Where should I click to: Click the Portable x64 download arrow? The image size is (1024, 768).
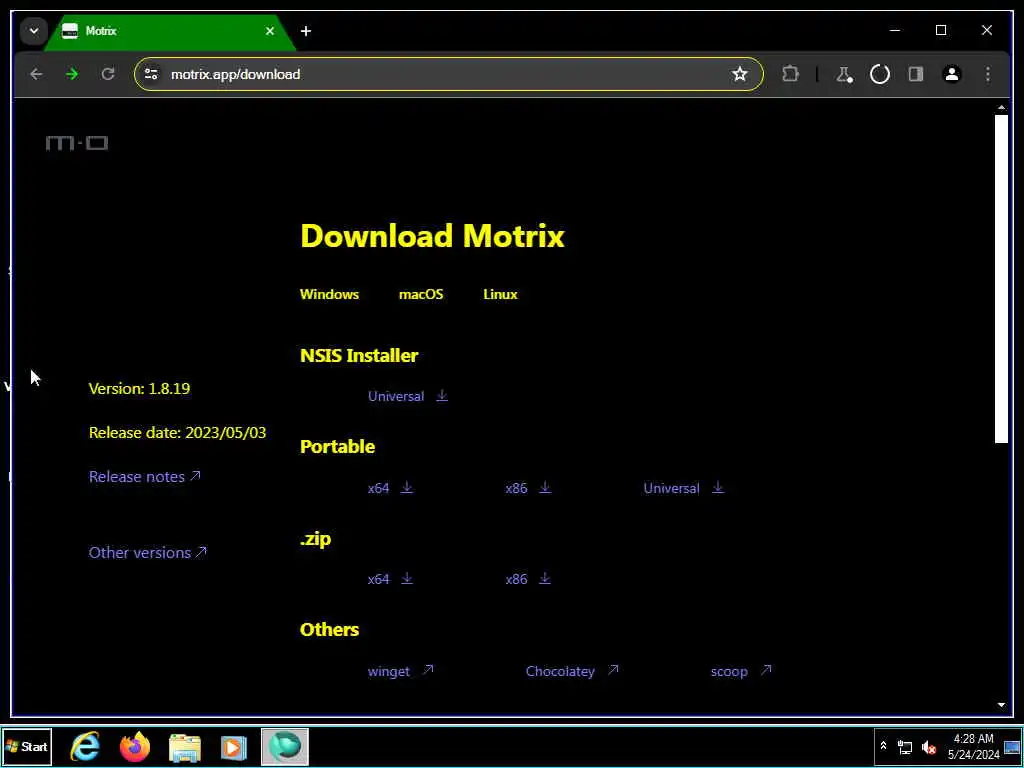tap(407, 487)
